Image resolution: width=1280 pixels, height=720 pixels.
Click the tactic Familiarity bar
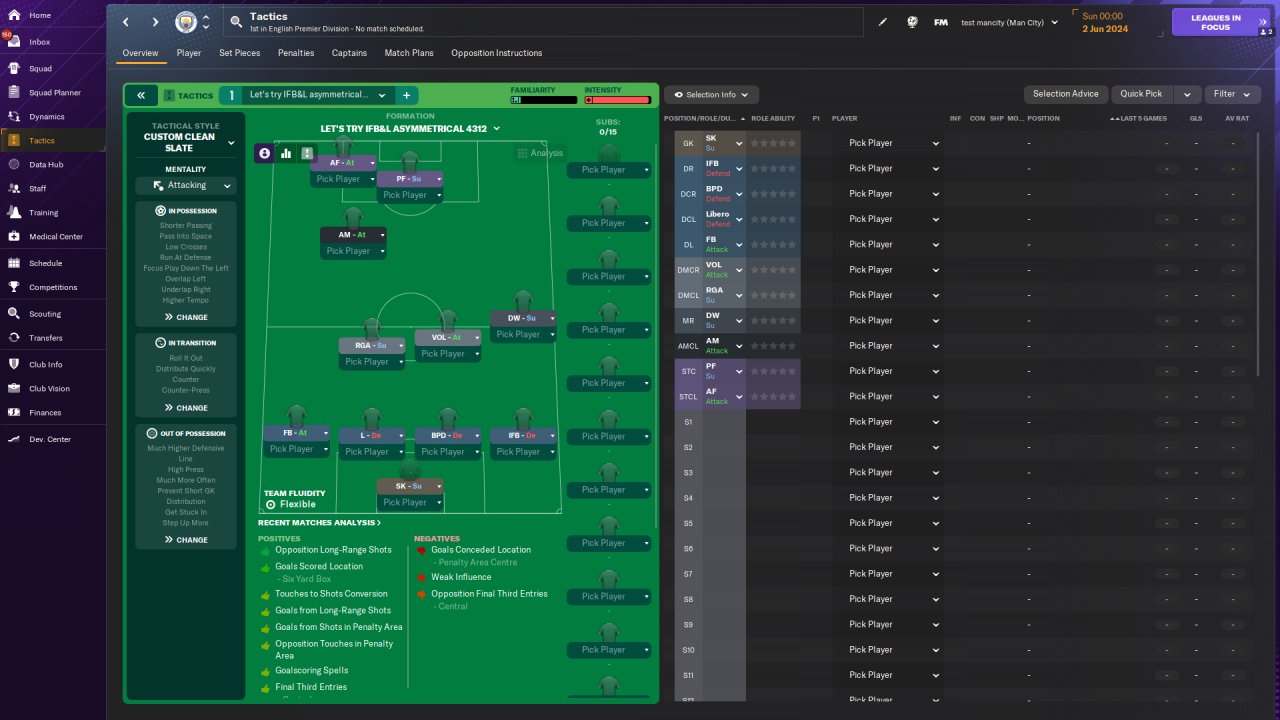tap(543, 100)
